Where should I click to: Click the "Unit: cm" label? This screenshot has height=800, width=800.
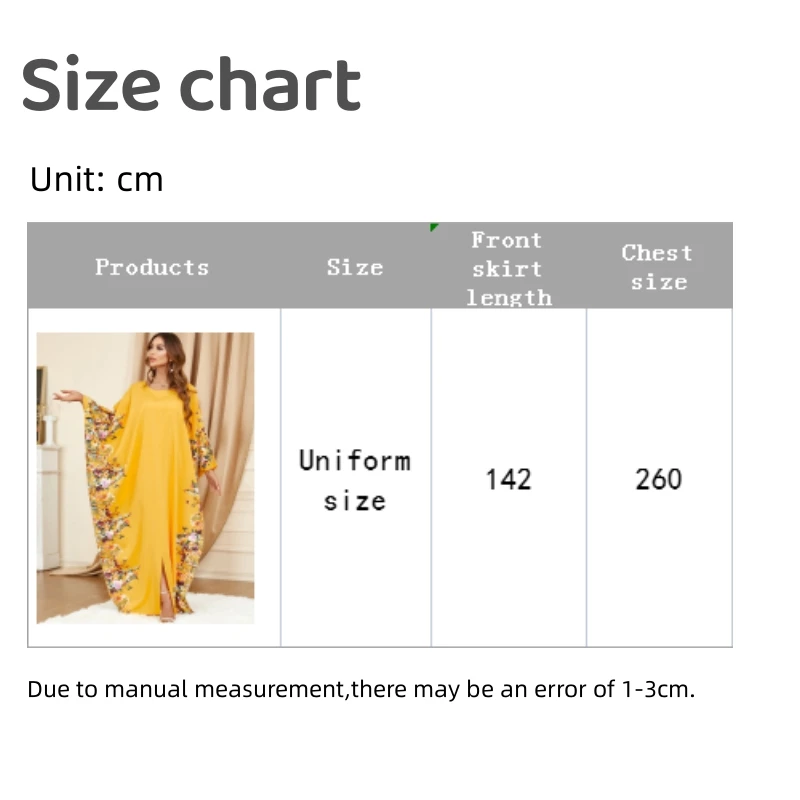pos(96,180)
